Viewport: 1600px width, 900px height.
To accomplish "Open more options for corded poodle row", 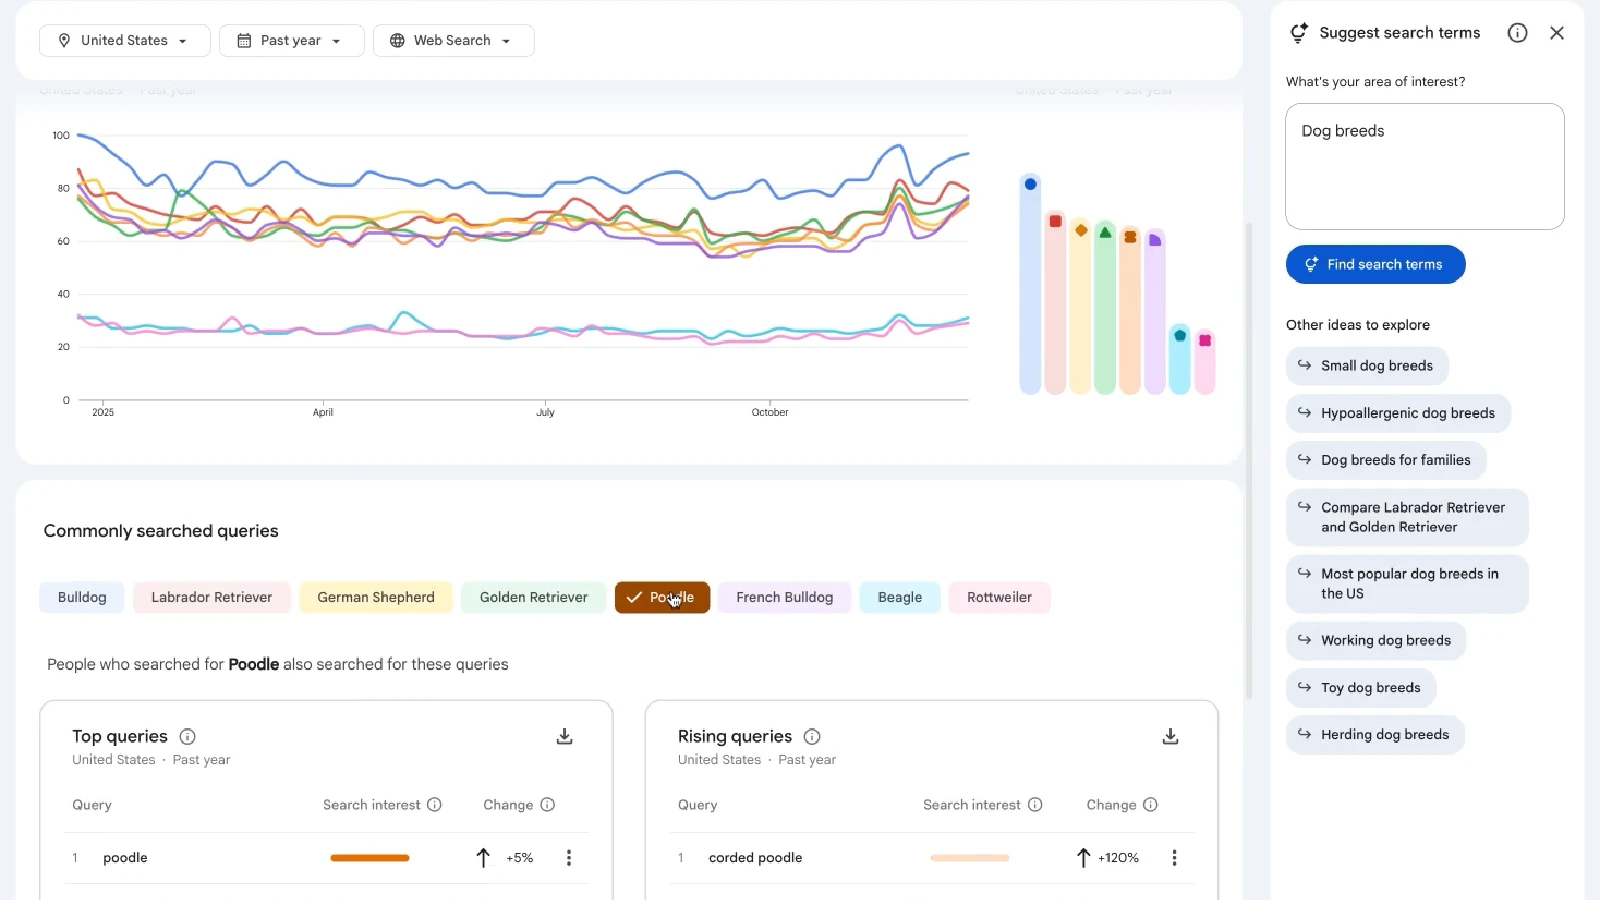I will click(1174, 858).
